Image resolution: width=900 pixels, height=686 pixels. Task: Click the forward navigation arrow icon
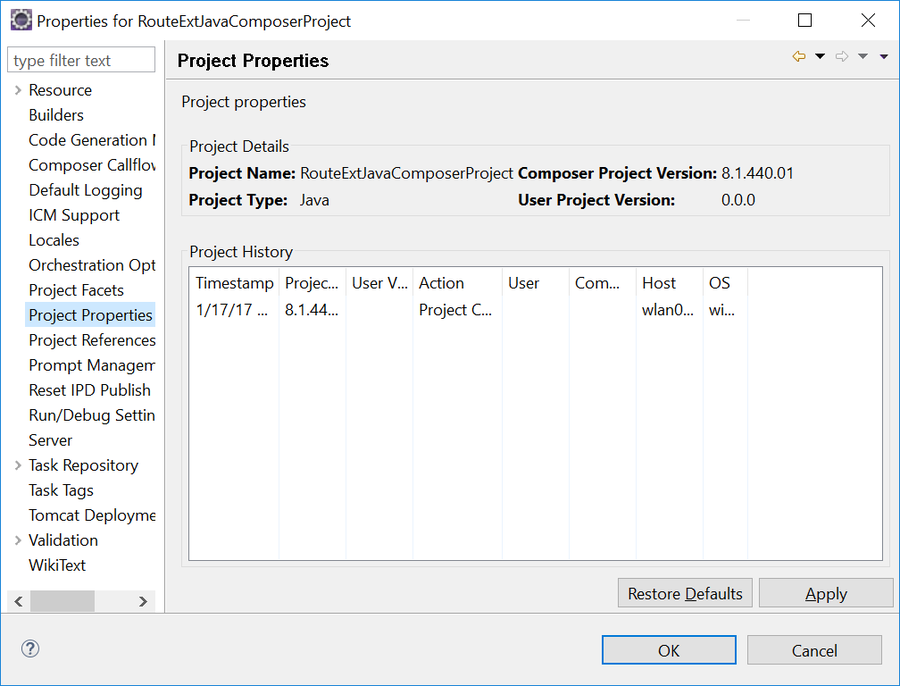(x=842, y=56)
